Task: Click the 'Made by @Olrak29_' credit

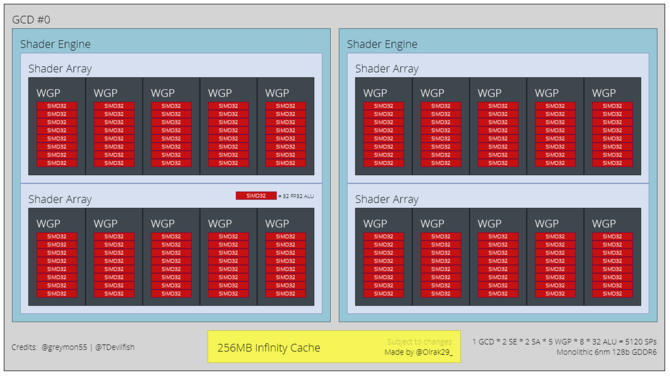Action: [x=418, y=352]
